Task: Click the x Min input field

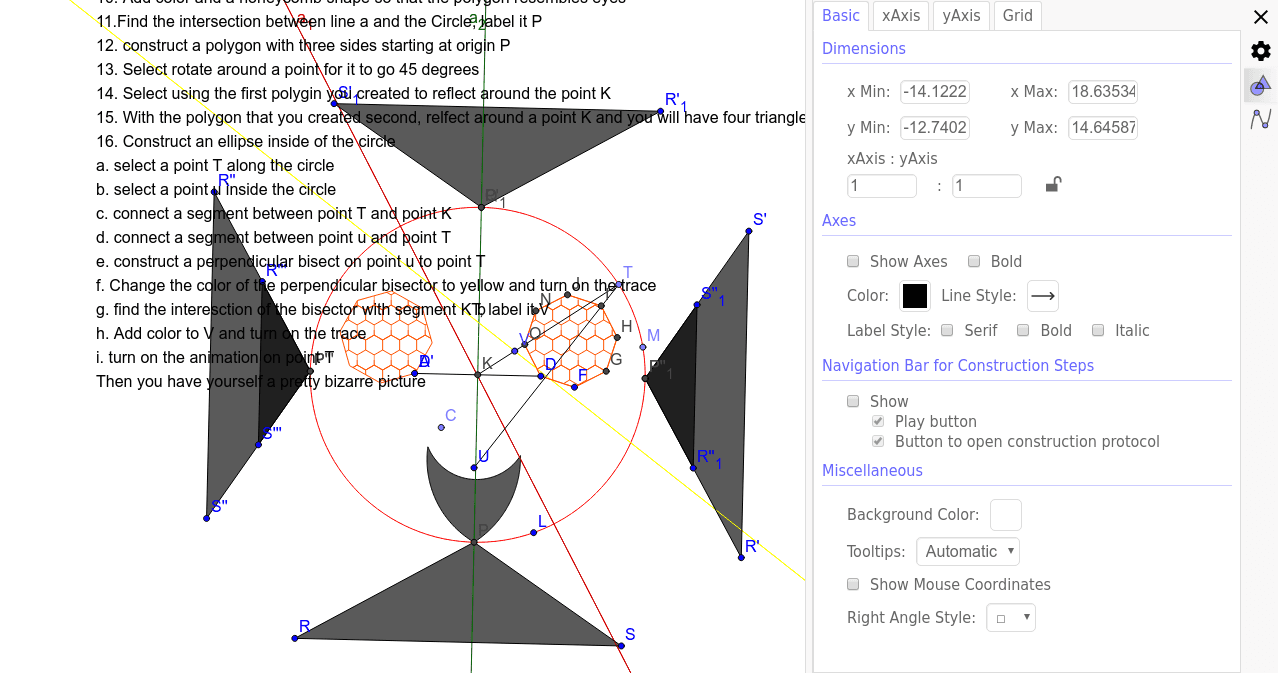Action: (934, 92)
